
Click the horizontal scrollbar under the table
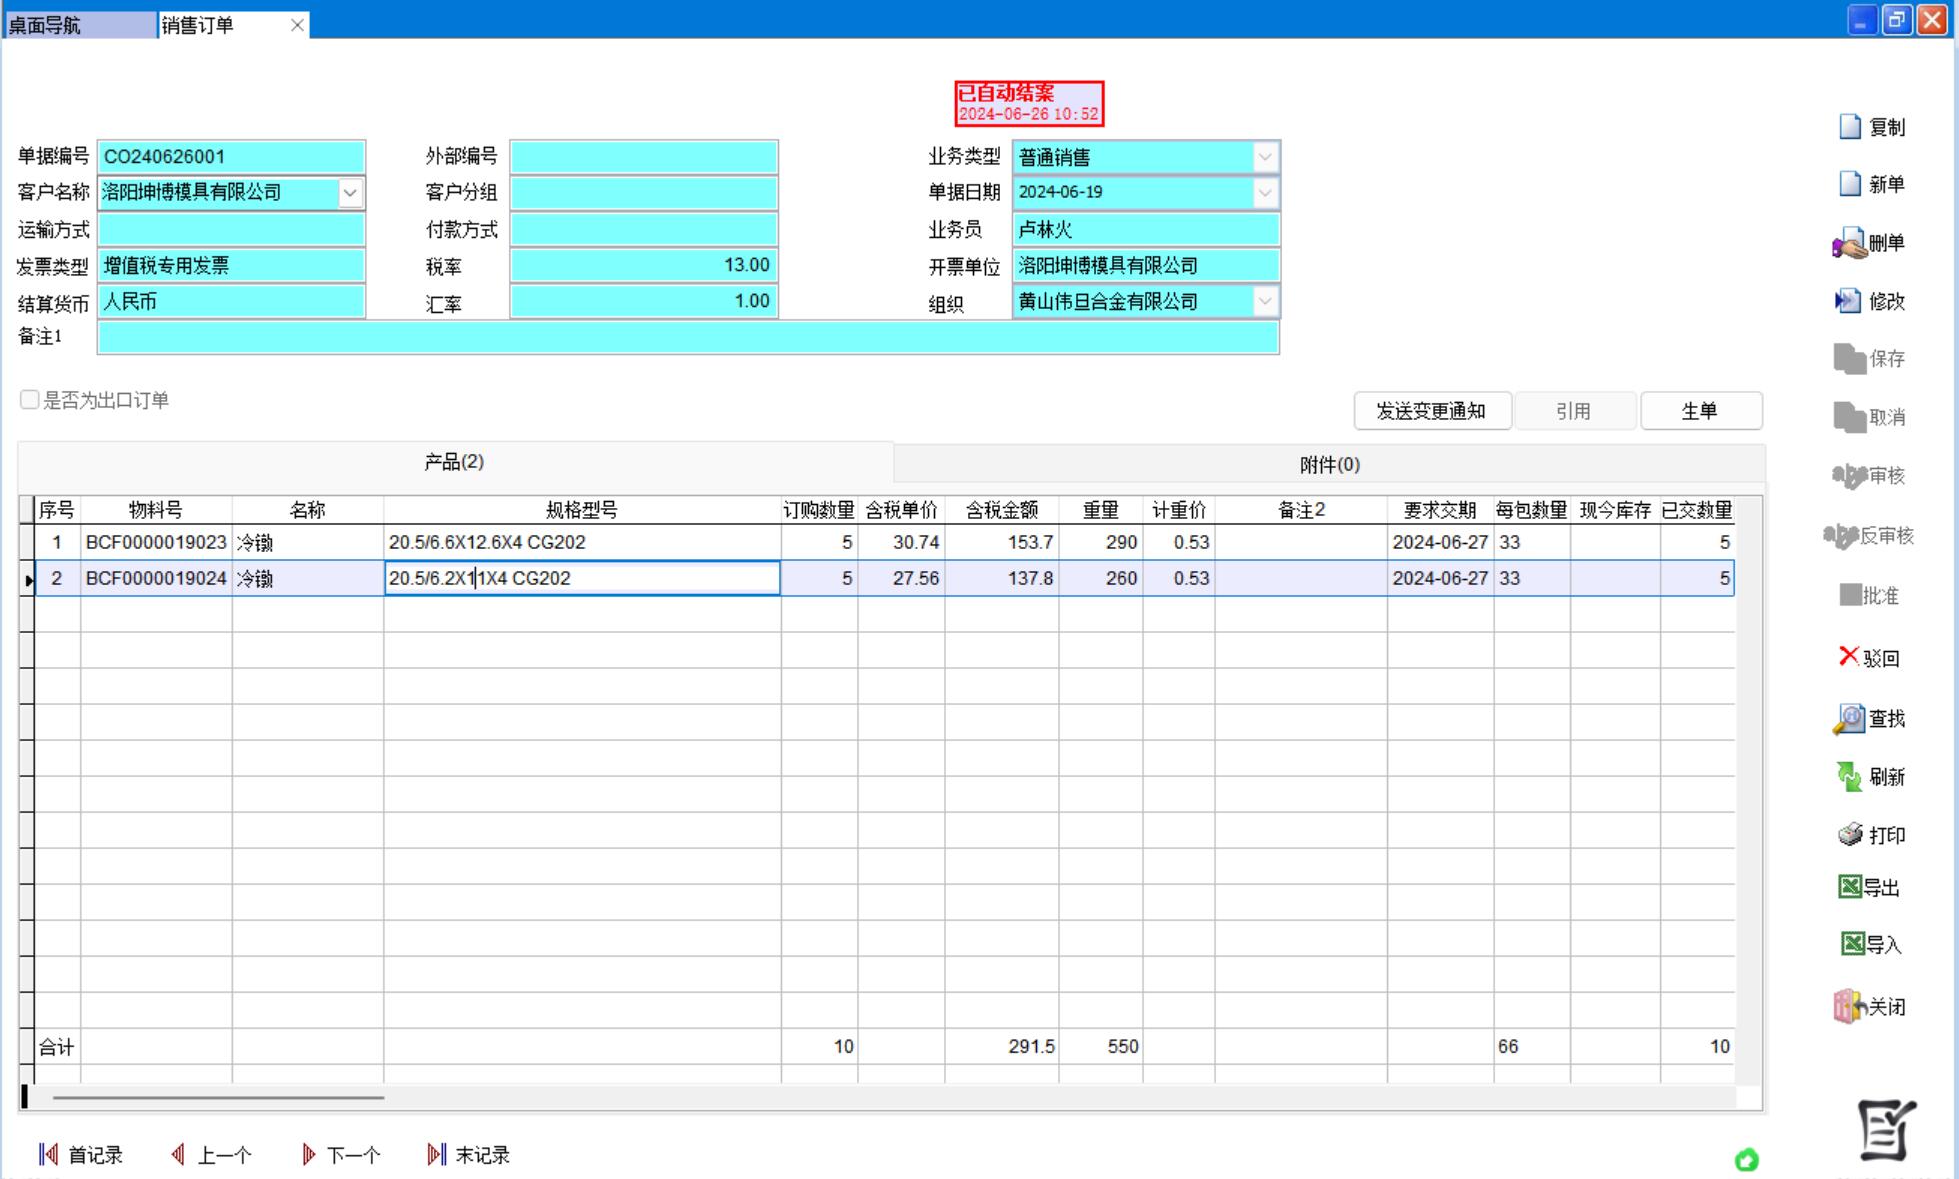point(218,1097)
